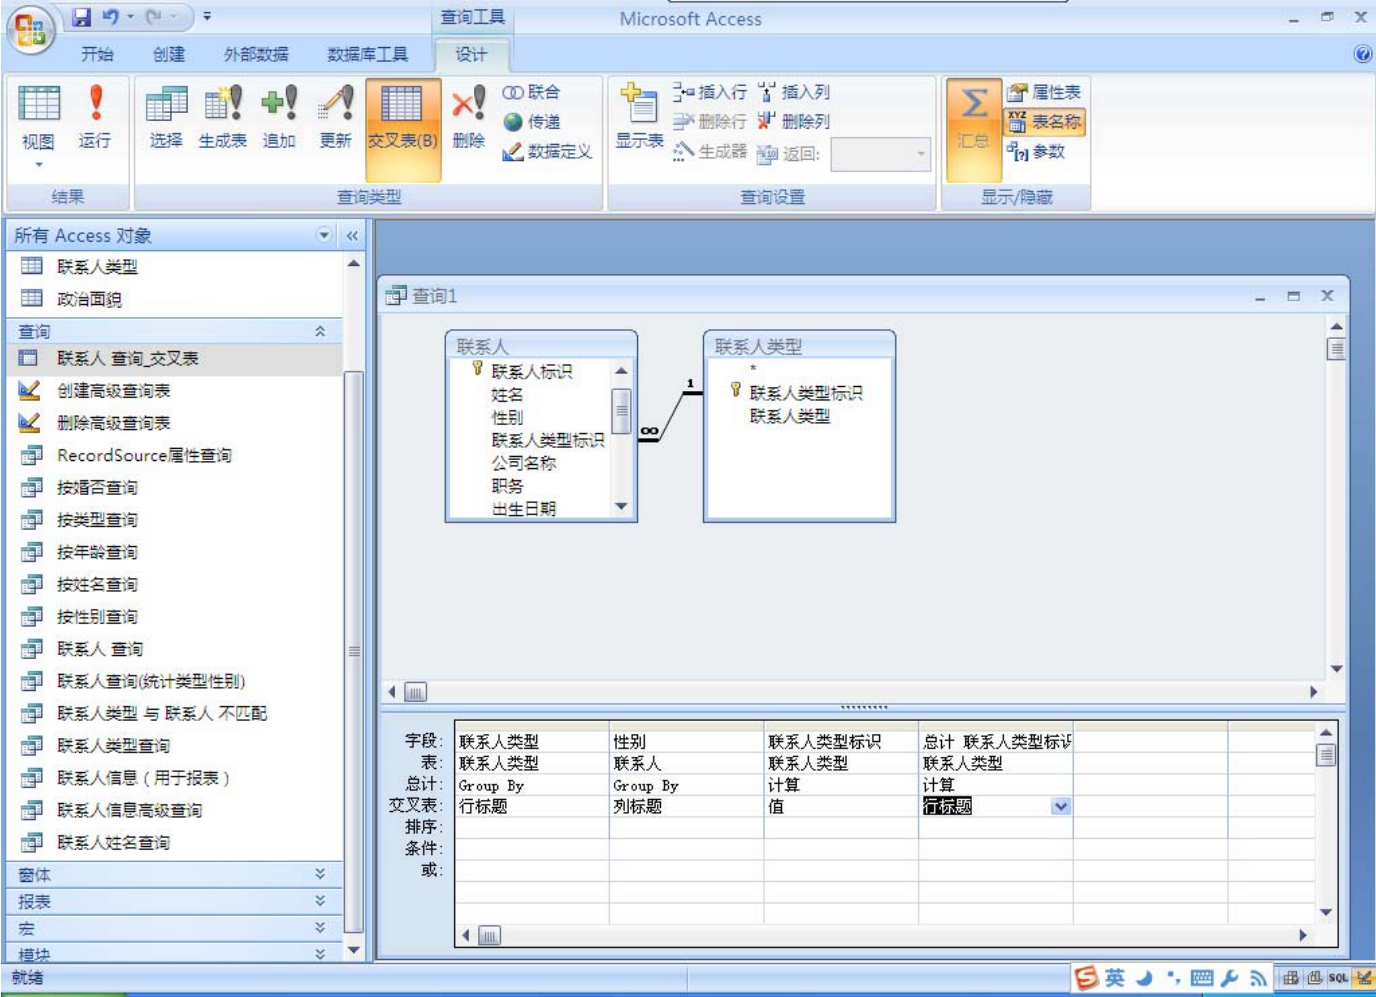Choose the 更新 (Update) query icon

[x=336, y=104]
